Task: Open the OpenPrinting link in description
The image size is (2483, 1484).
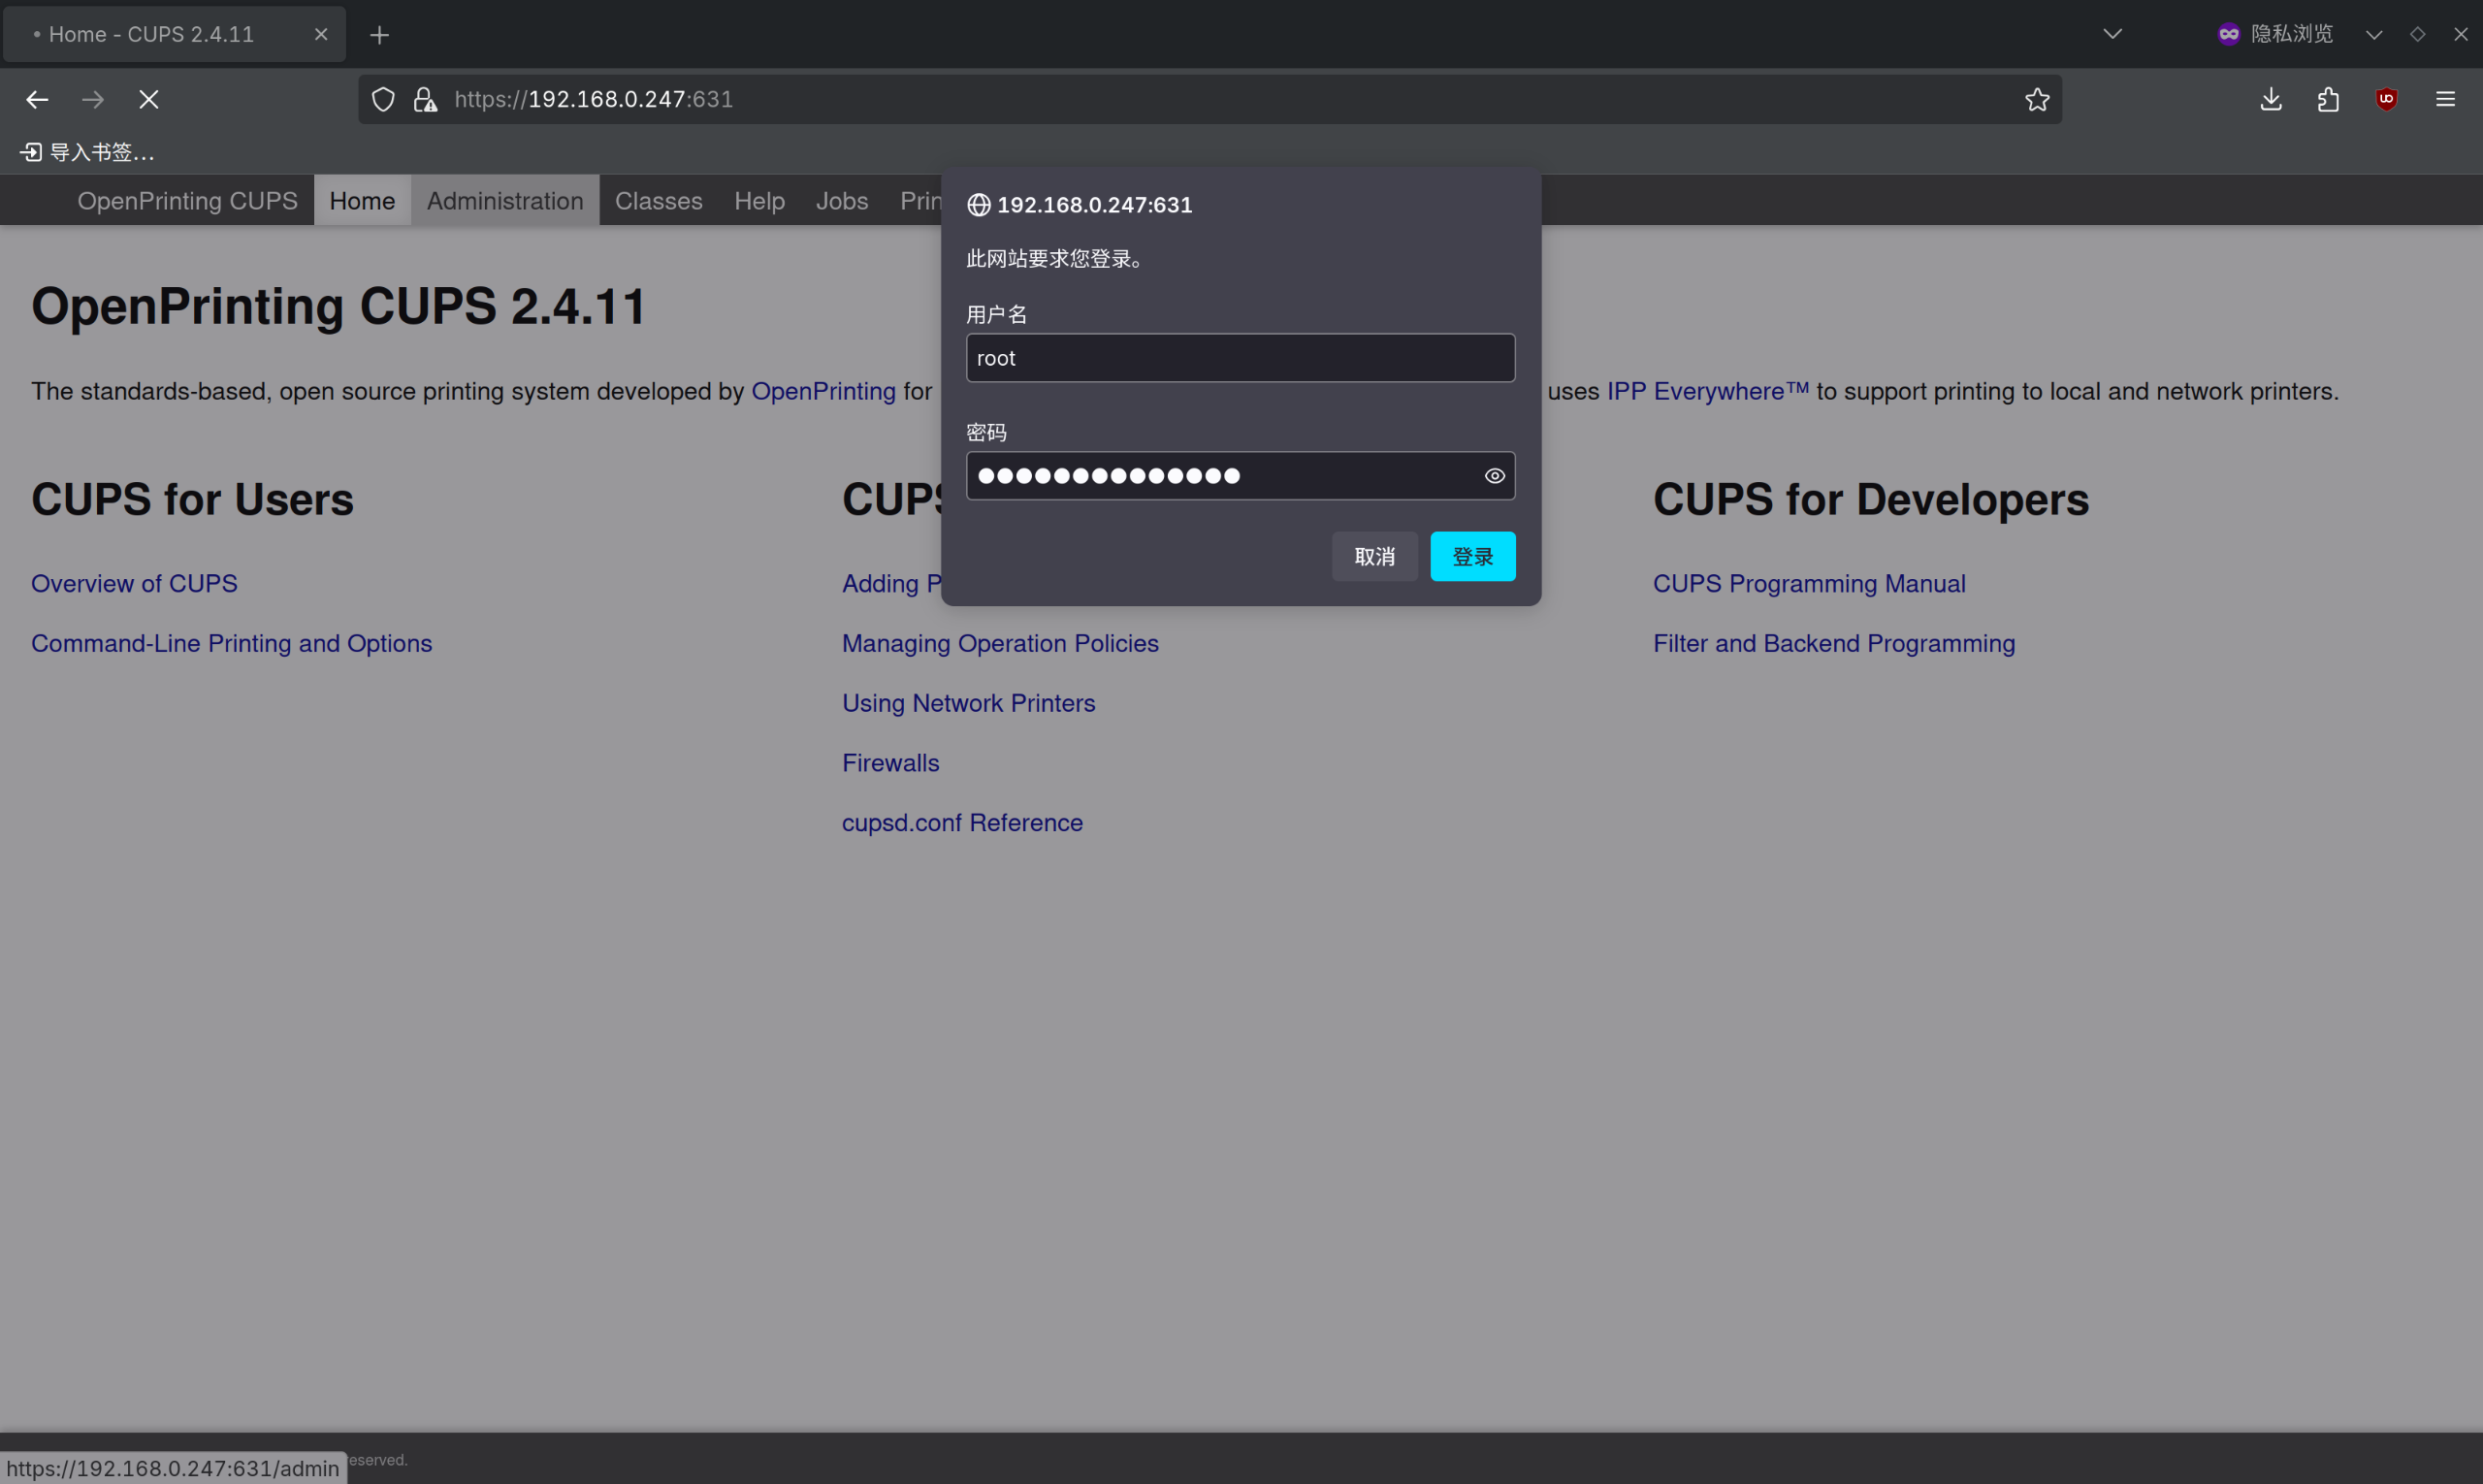Action: 823,391
